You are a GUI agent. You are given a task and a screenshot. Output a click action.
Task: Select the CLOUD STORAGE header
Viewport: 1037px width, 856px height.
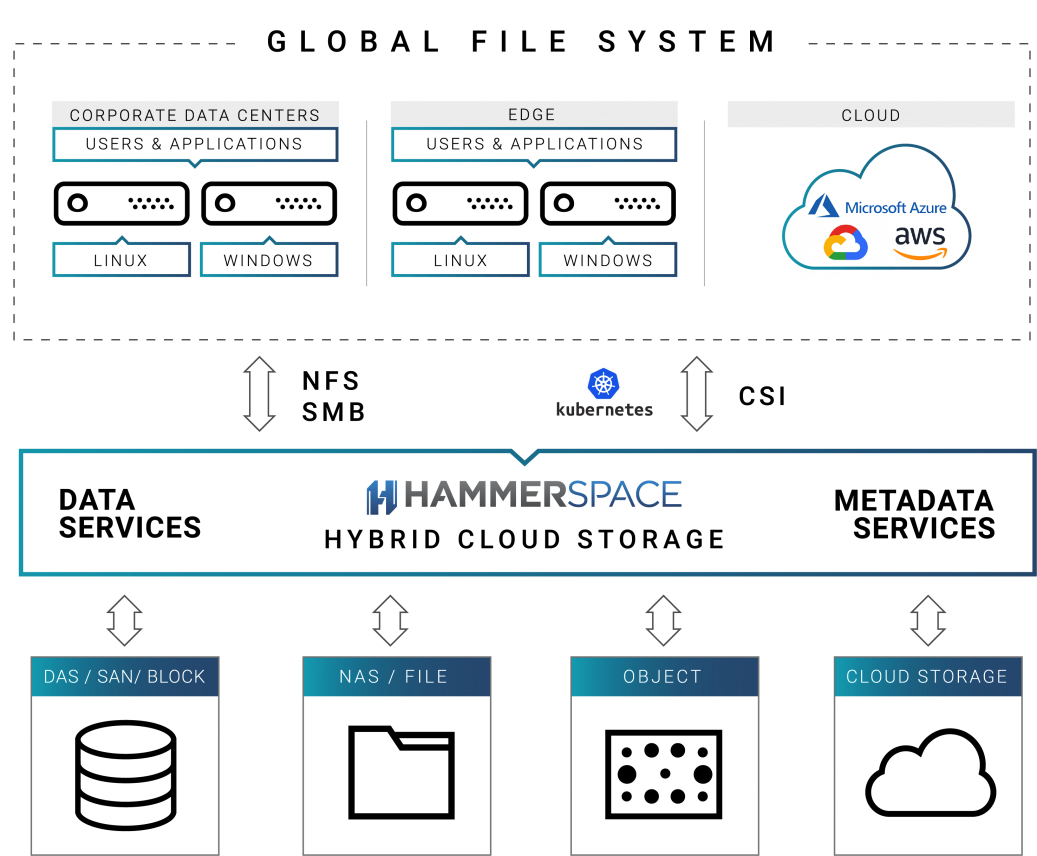[928, 676]
